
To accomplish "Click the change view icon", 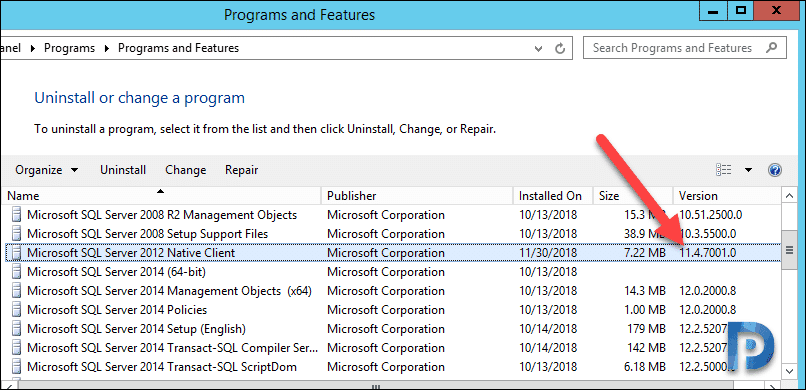I will point(724,170).
